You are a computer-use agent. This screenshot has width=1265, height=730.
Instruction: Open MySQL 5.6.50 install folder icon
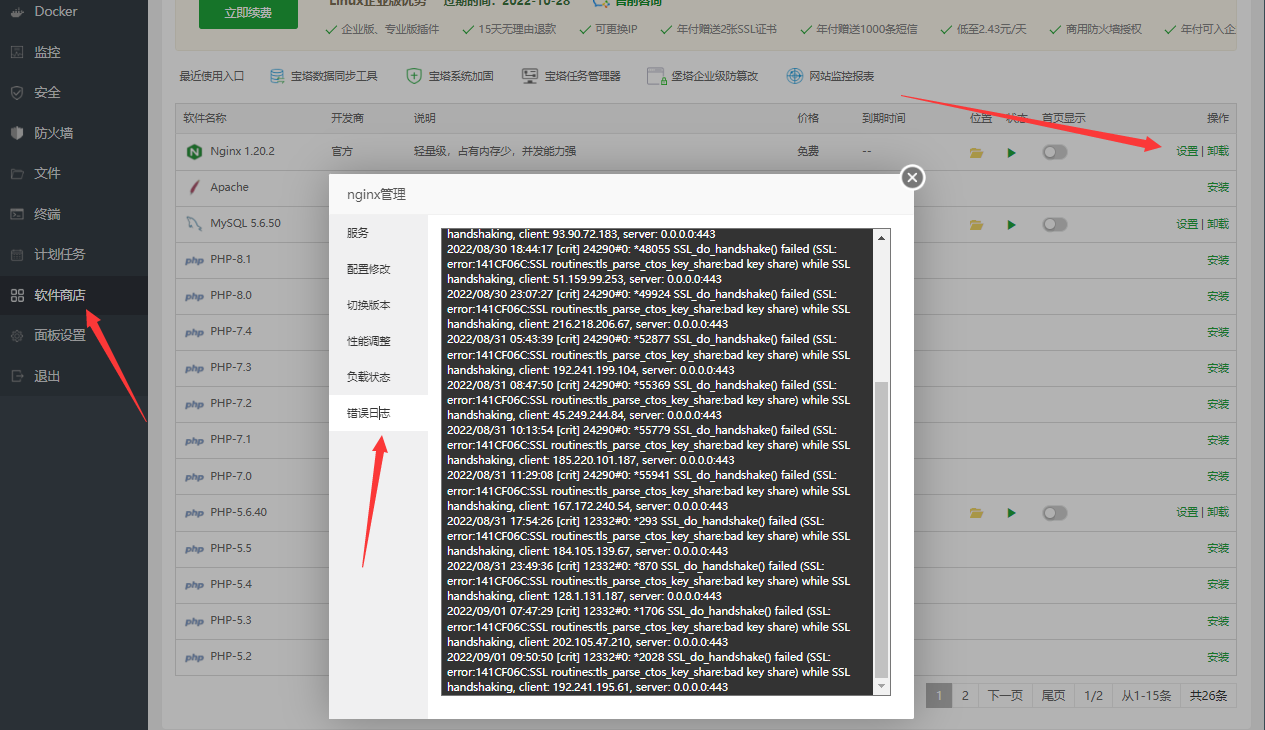(976, 224)
